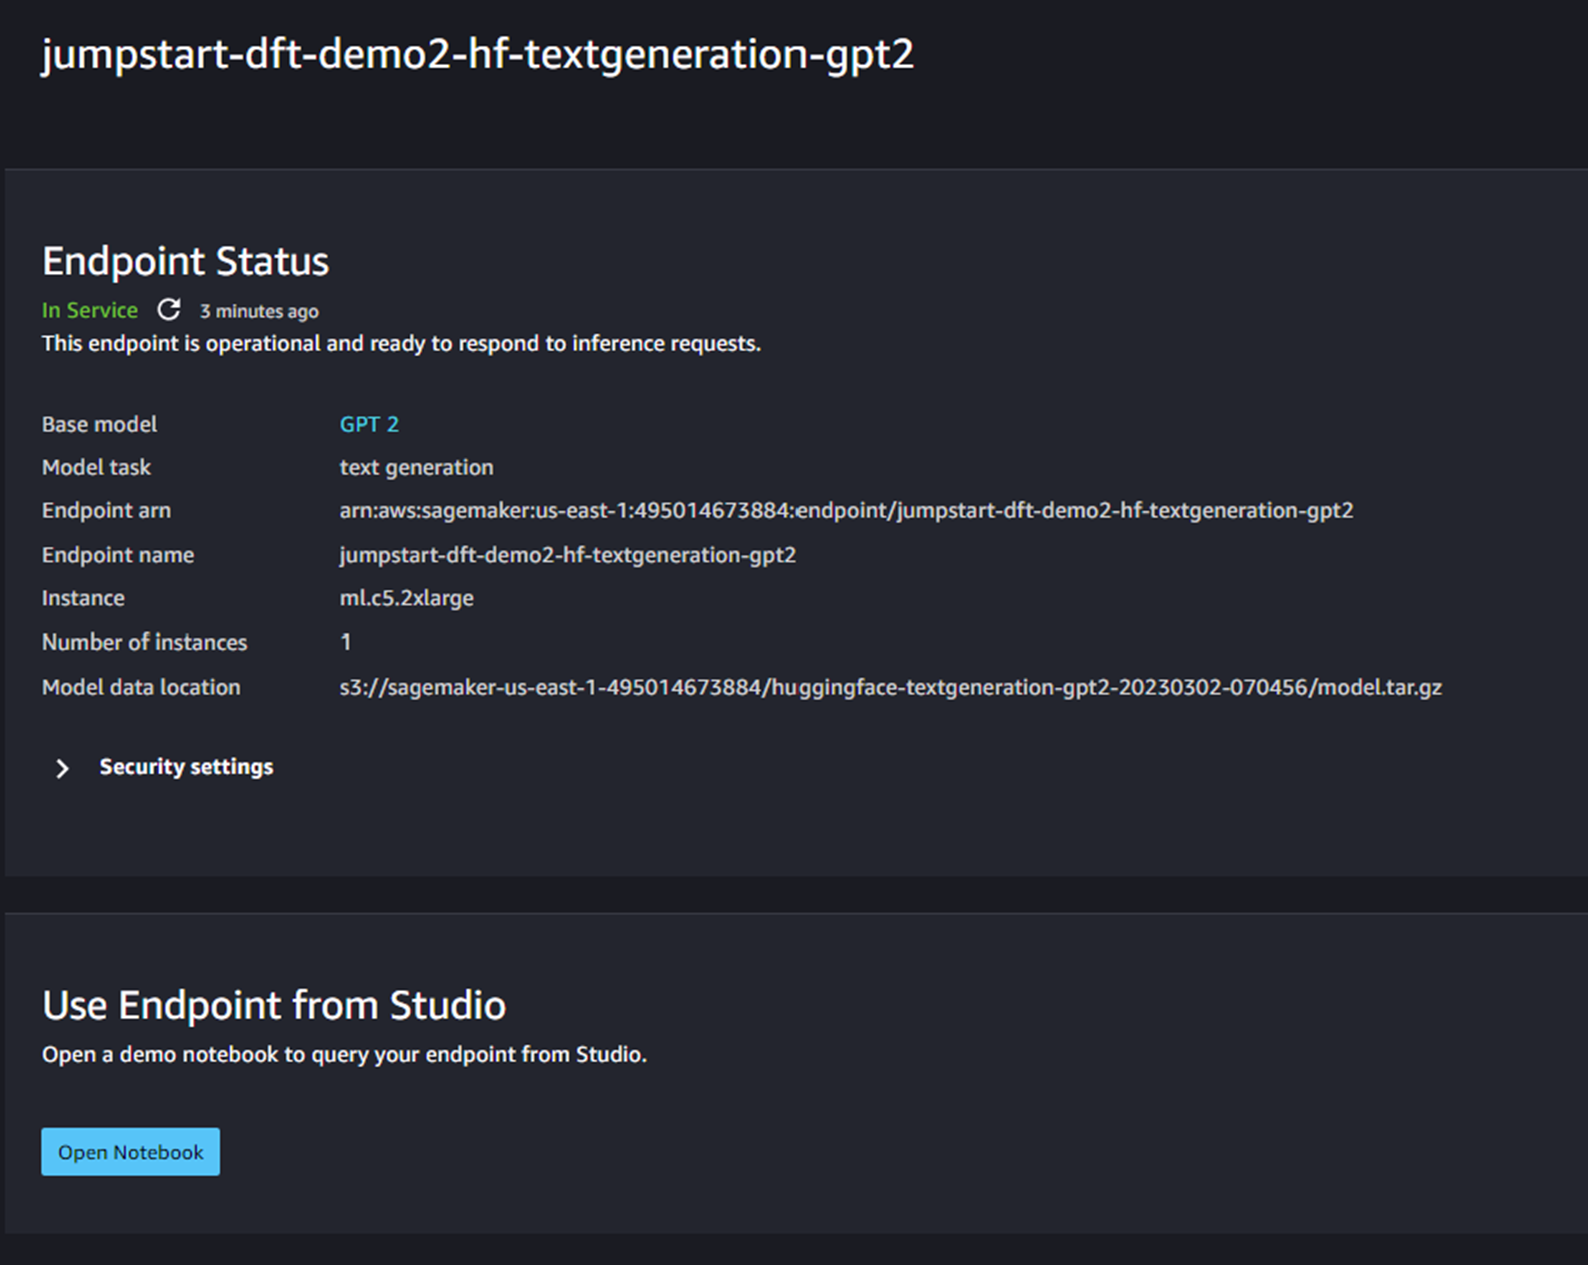Click the Open Notebook button
1588x1265 pixels.
[x=130, y=1152]
